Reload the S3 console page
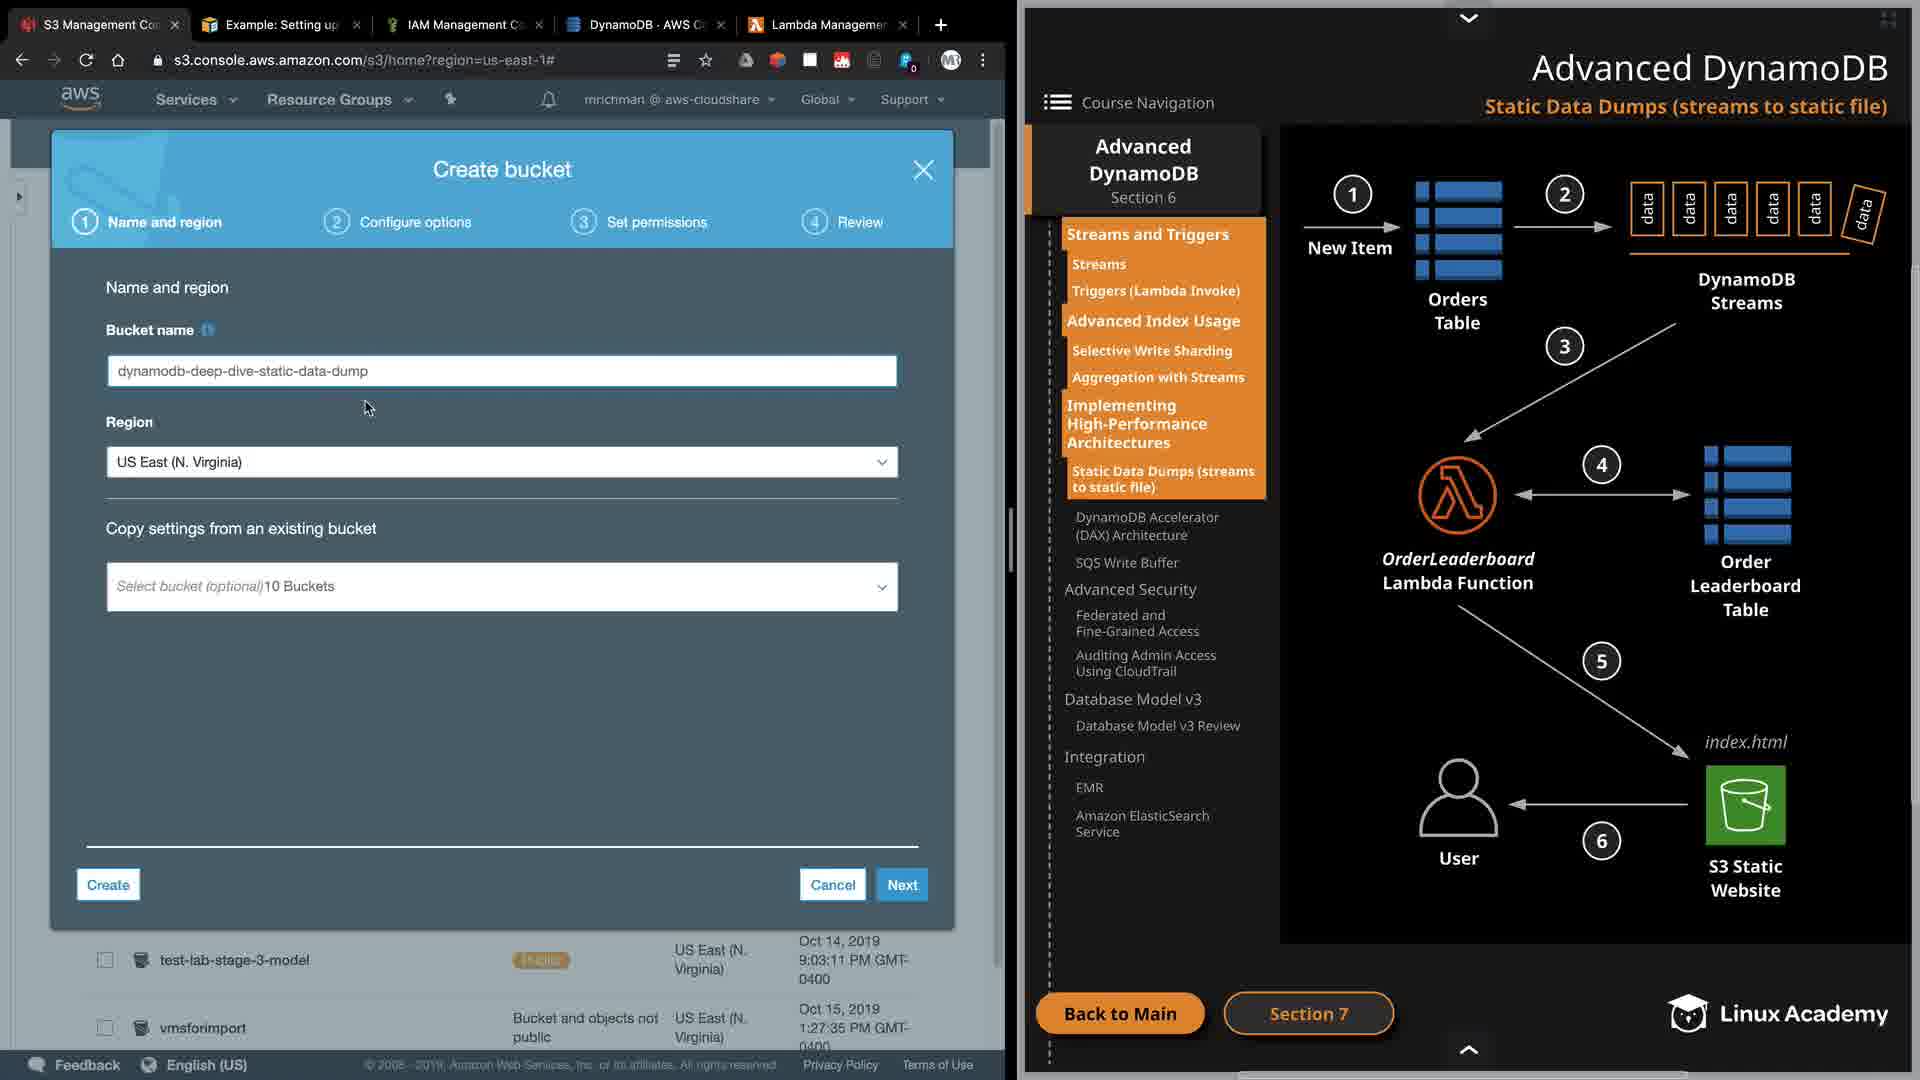 pos(86,60)
